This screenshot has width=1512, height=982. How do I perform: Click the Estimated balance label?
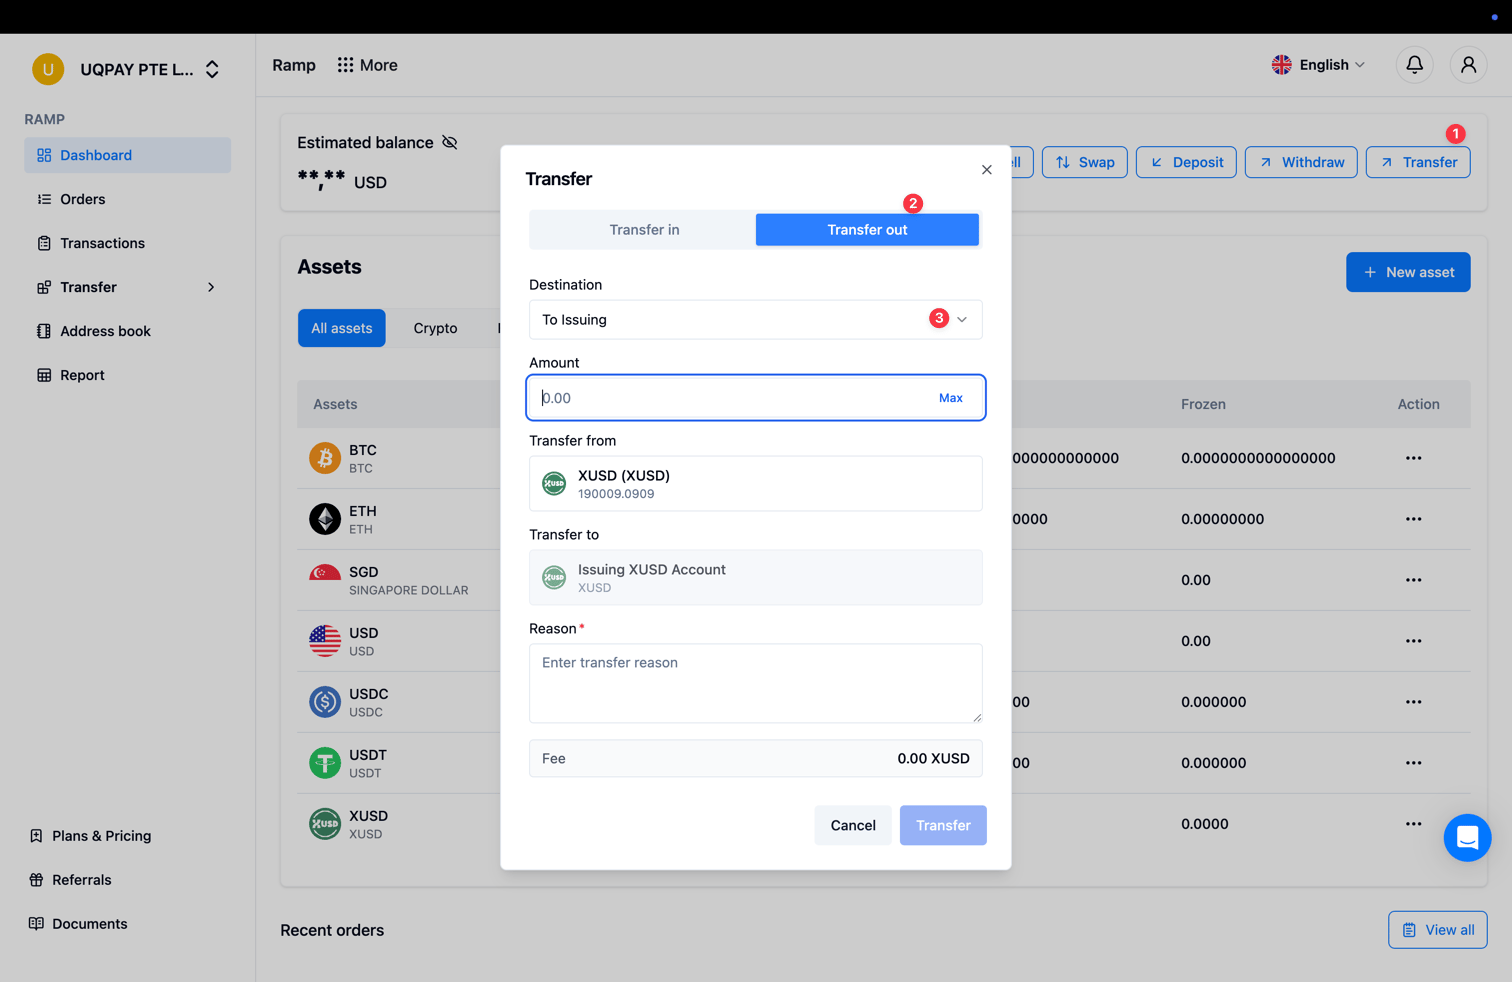point(365,143)
